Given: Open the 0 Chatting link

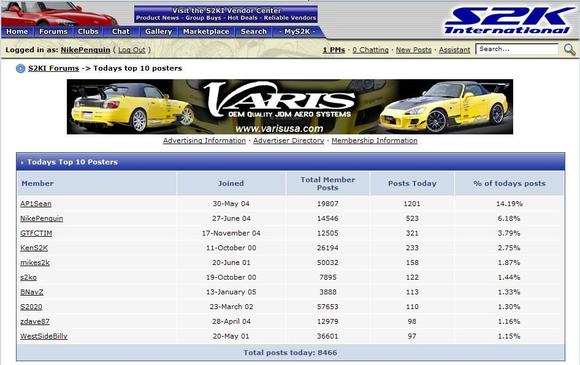Looking at the screenshot, I should click(370, 50).
